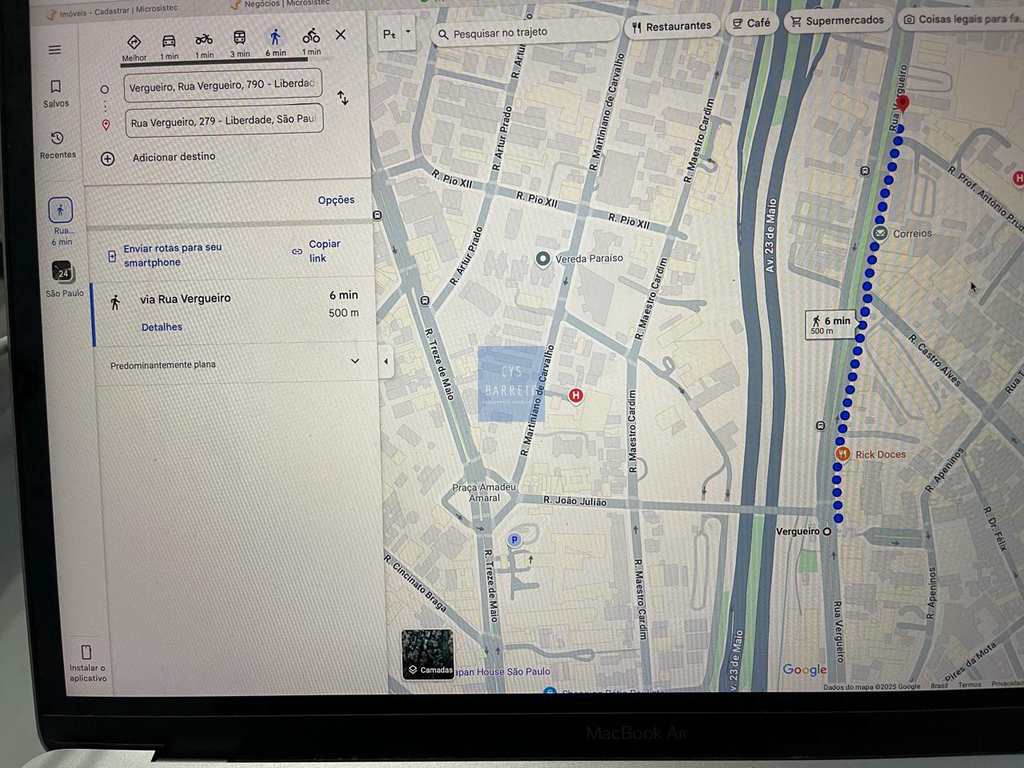1024x768 pixels.
Task: Click the transit stop icon on R. Treze de Maio
Action: click(x=425, y=300)
